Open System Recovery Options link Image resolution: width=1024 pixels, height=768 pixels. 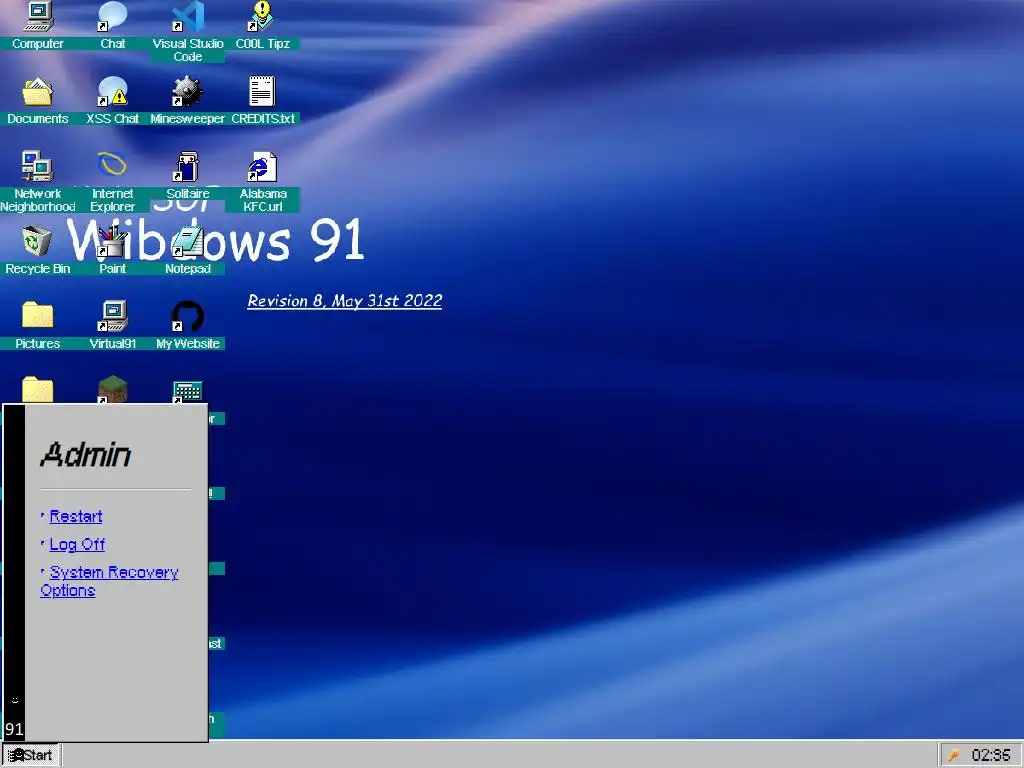tap(109, 581)
